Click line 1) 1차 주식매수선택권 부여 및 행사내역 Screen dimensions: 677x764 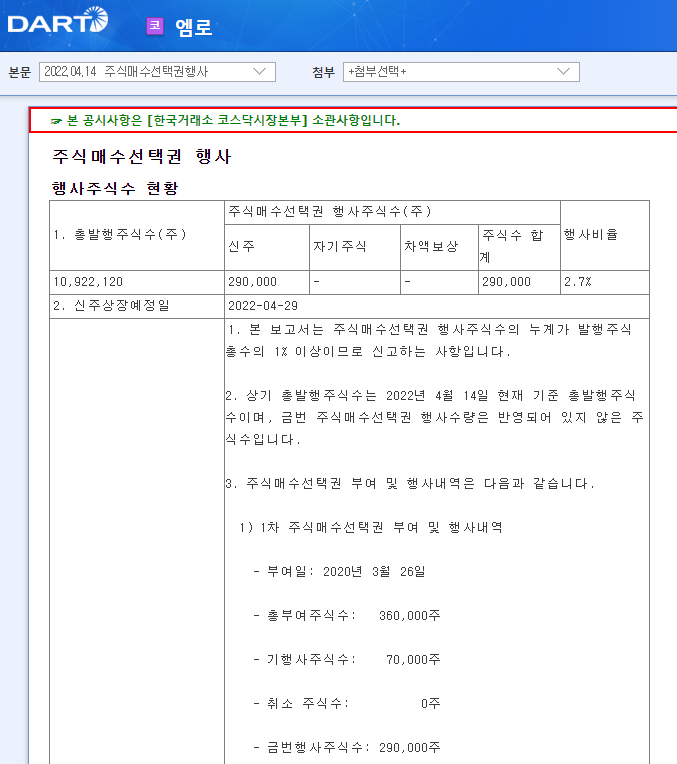pyautogui.click(x=371, y=528)
